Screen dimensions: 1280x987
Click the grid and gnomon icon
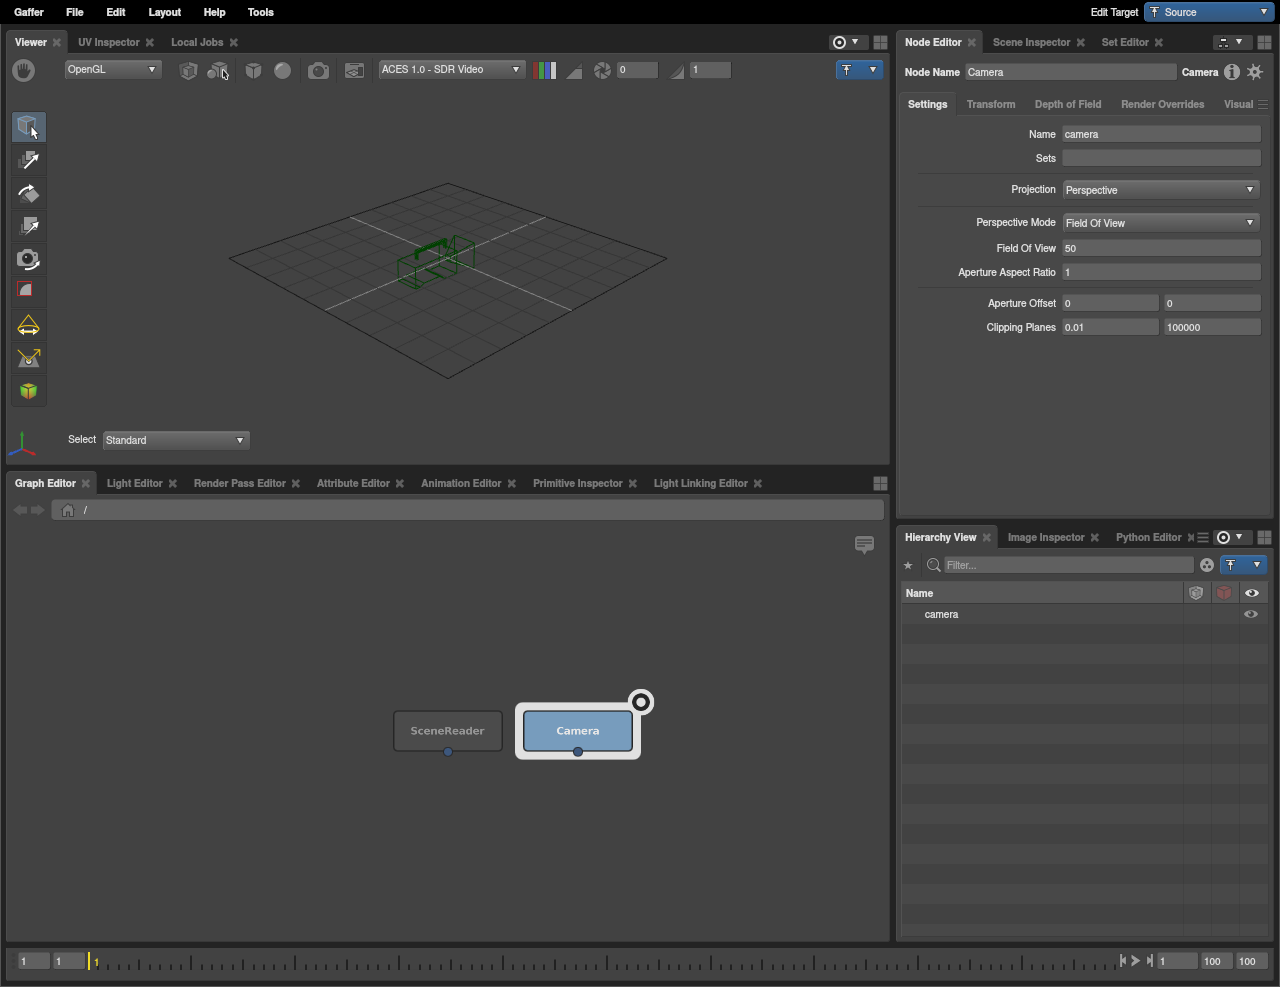pyautogui.click(x=354, y=70)
